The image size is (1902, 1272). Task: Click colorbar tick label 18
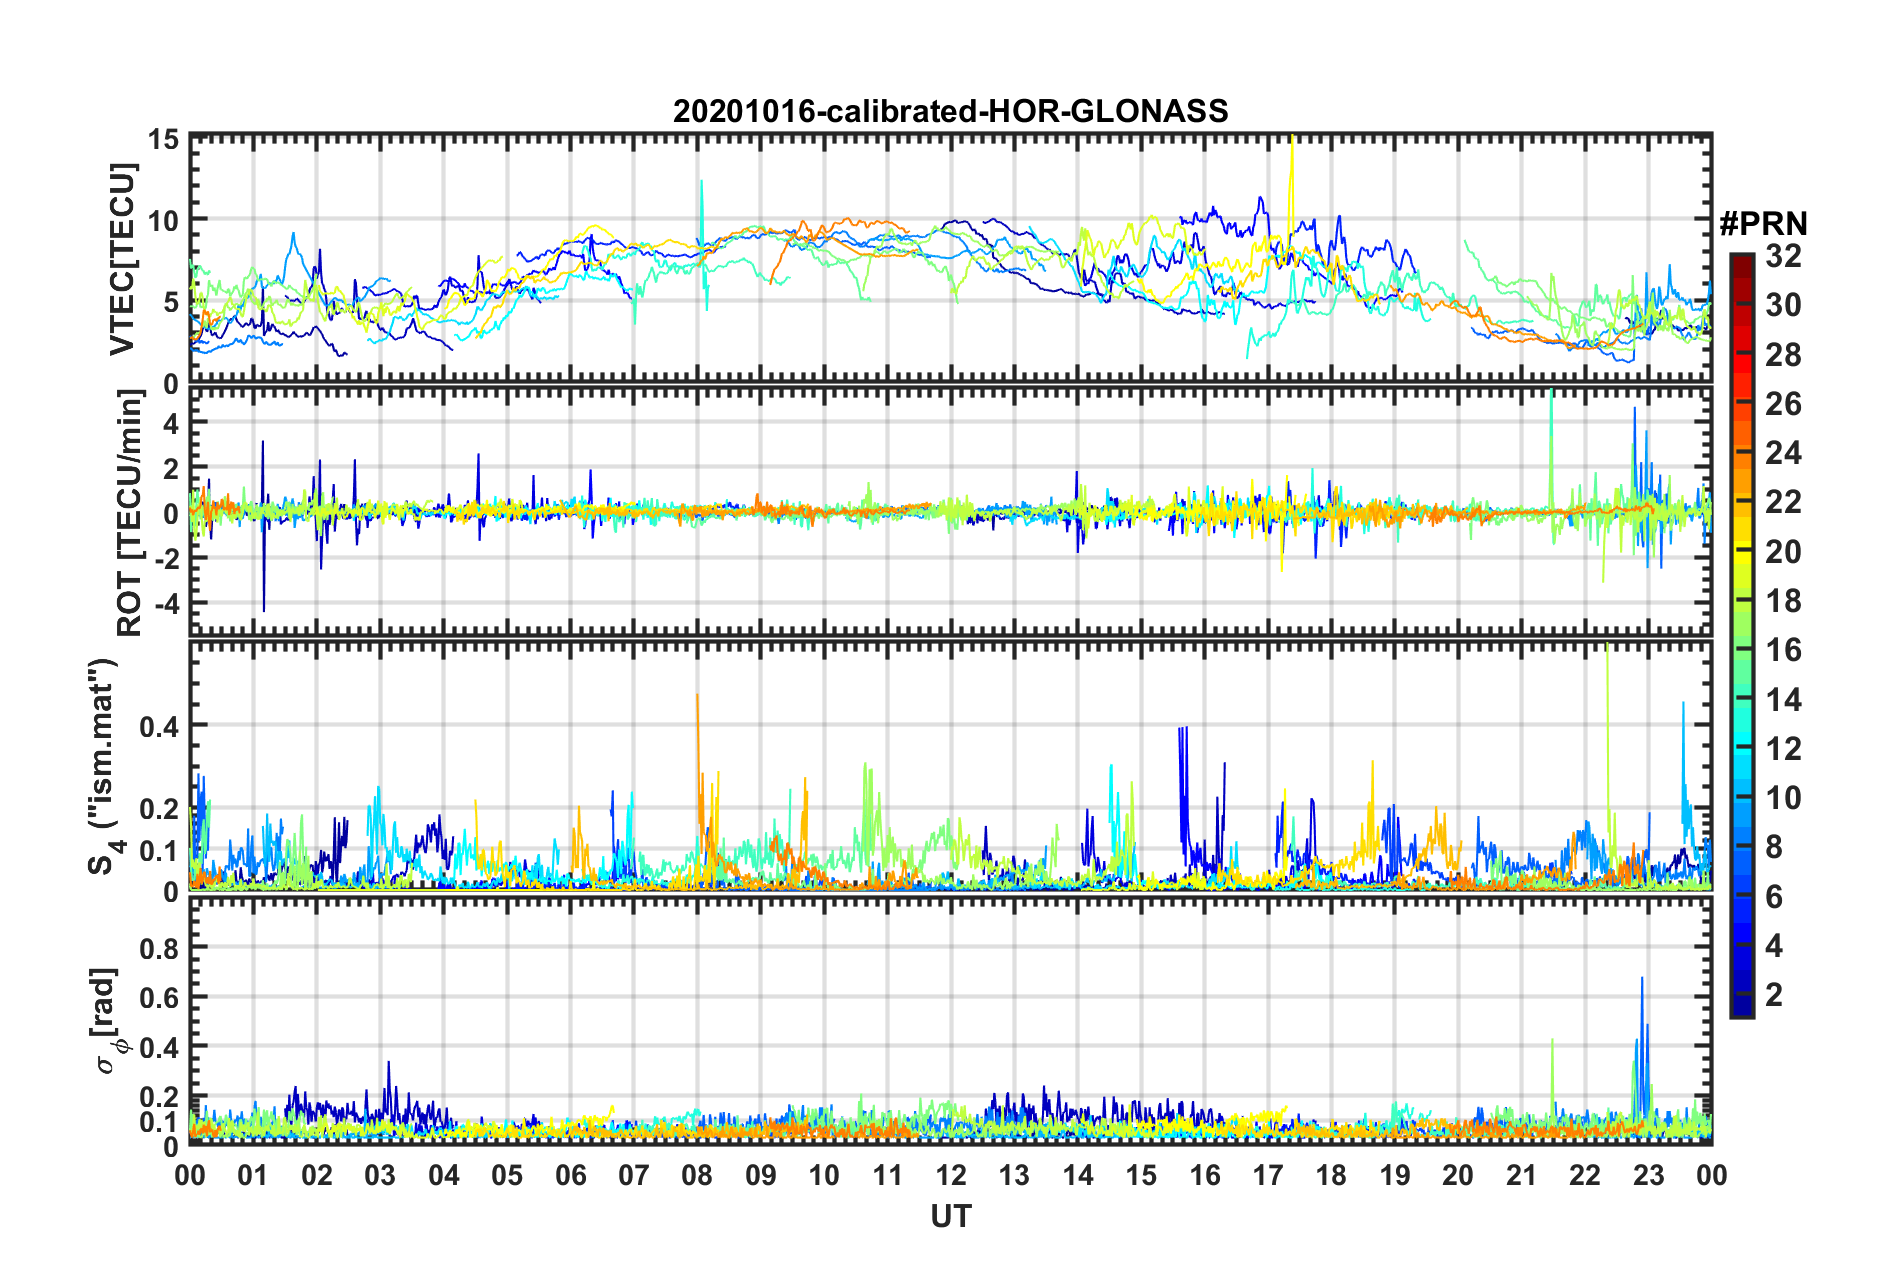(1783, 601)
